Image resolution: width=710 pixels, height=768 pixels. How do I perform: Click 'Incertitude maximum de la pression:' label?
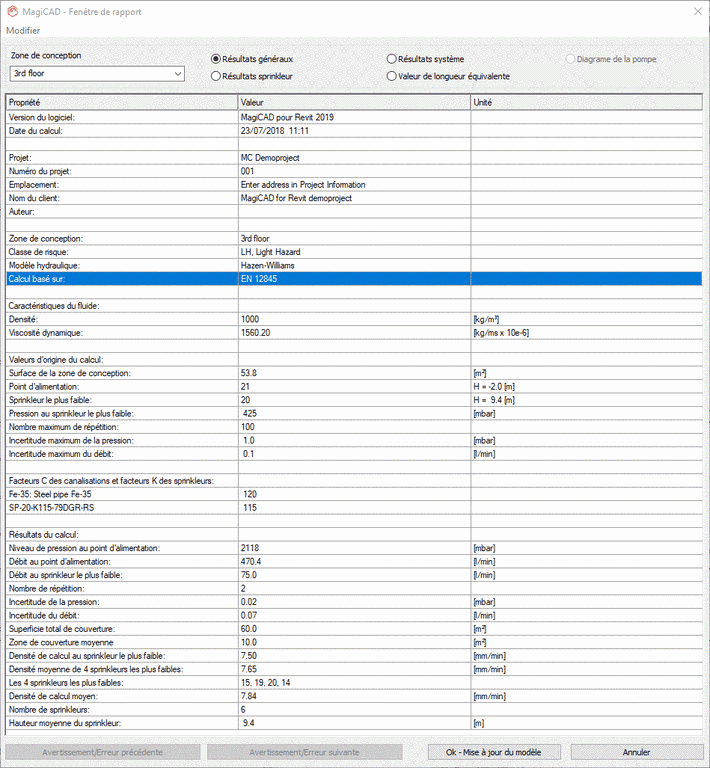click(71, 440)
